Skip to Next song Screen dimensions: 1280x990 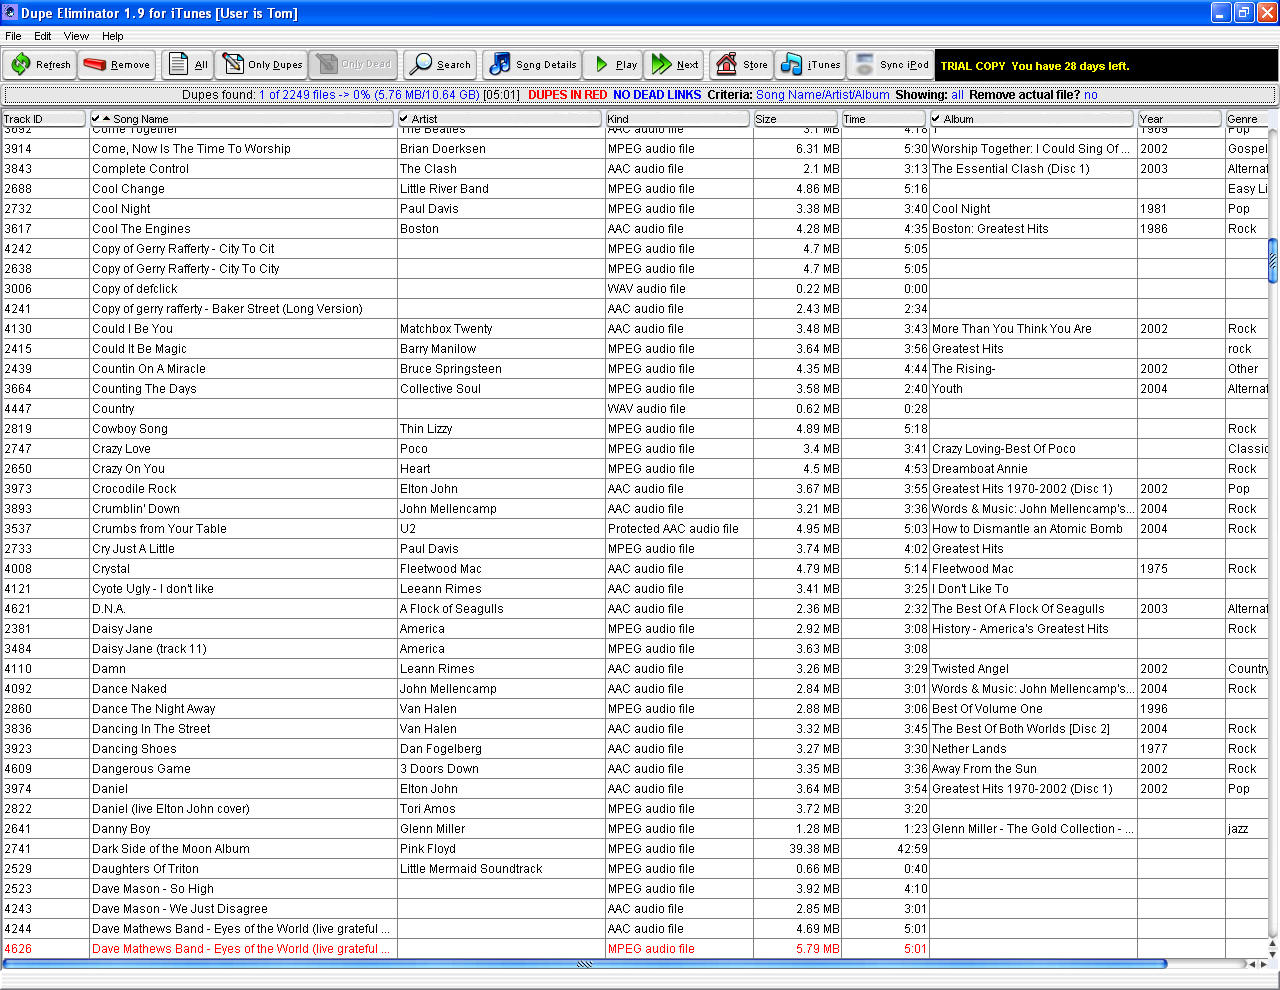tap(675, 65)
